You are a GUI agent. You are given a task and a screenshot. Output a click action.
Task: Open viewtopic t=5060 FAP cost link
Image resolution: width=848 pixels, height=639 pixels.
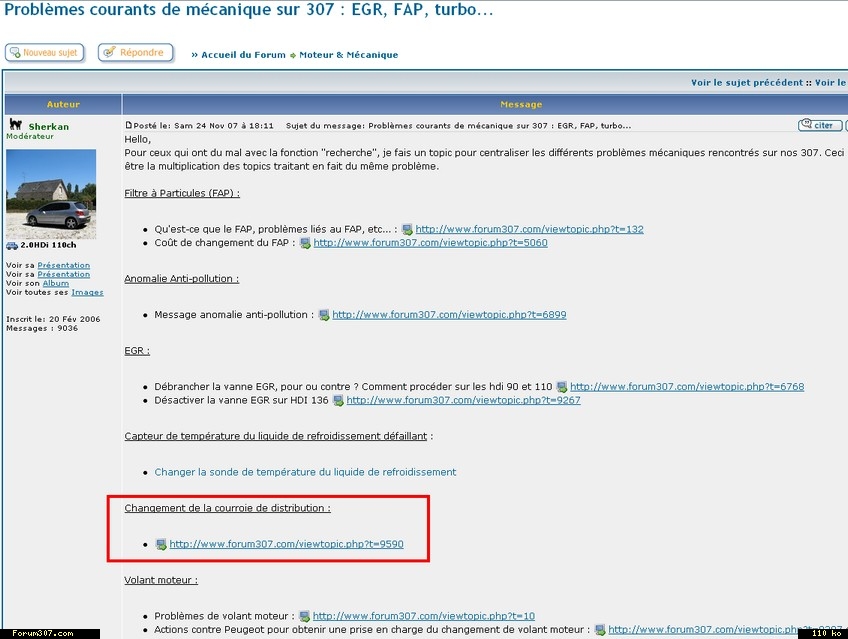(x=430, y=243)
